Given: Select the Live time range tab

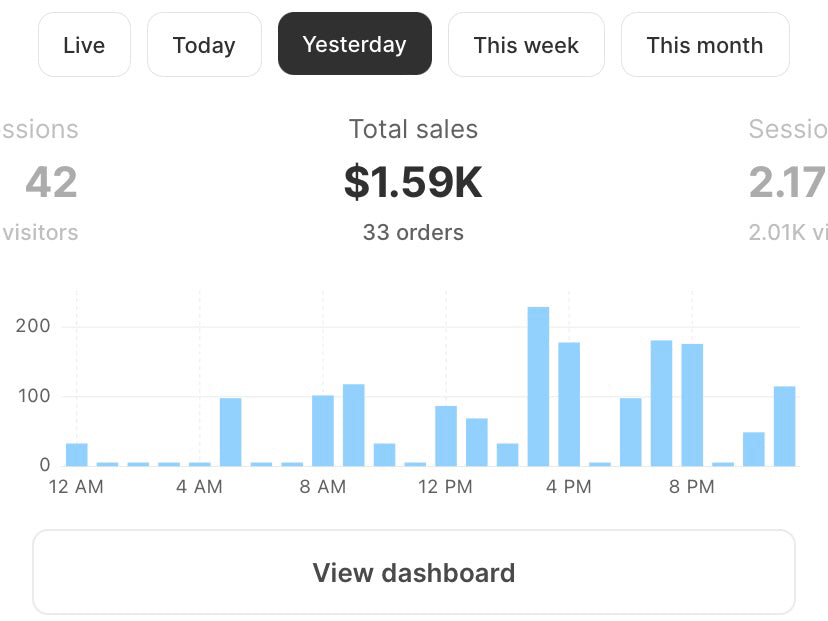Looking at the screenshot, I should pos(84,45).
